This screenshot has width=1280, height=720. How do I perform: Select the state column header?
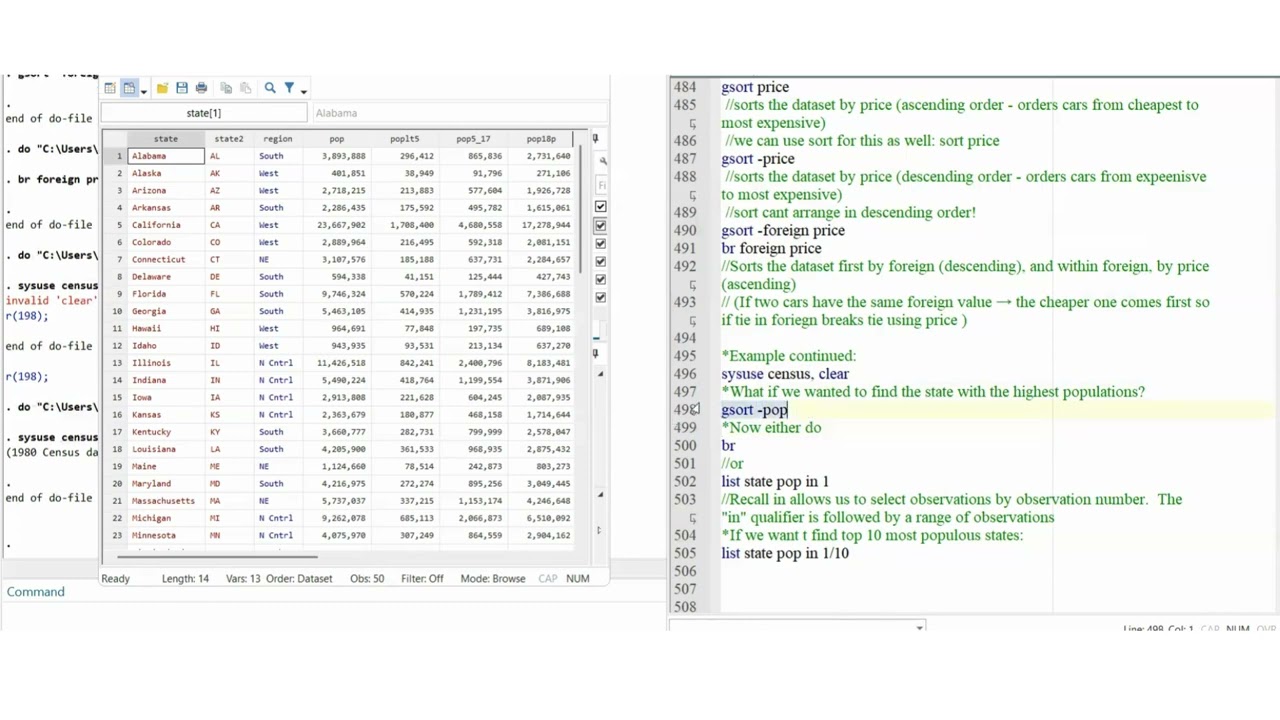166,139
